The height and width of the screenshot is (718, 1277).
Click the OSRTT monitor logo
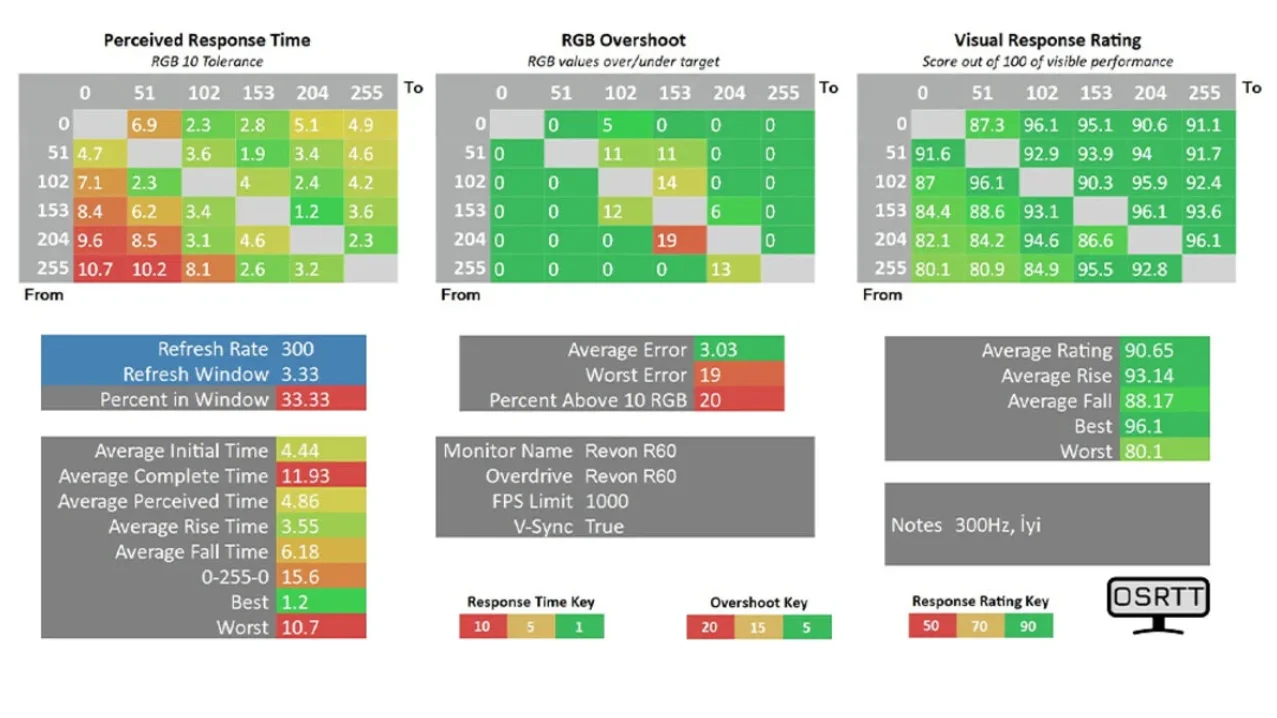pyautogui.click(x=1158, y=605)
